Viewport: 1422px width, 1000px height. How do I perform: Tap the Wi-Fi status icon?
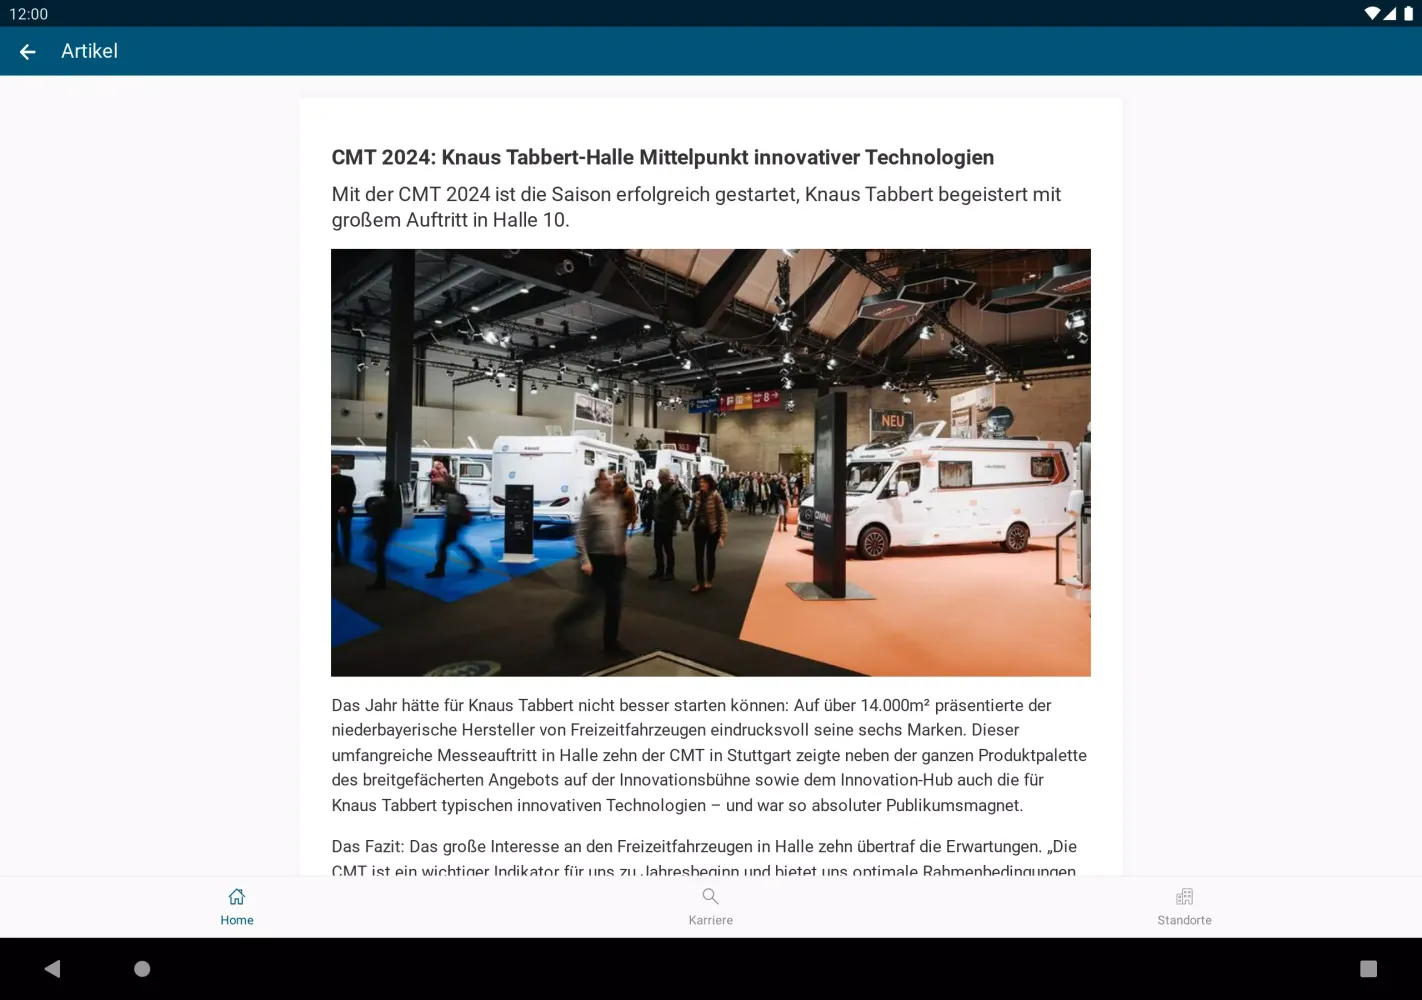pyautogui.click(x=1372, y=14)
